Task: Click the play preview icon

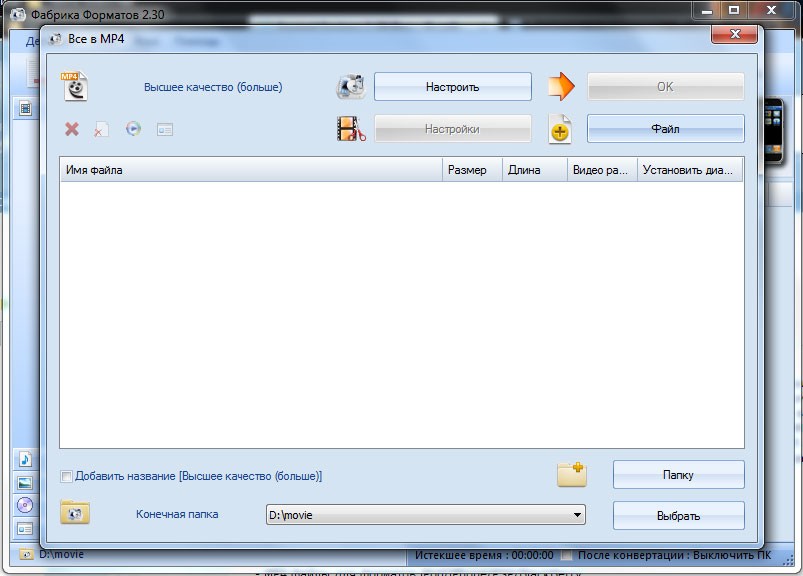Action: tap(134, 129)
